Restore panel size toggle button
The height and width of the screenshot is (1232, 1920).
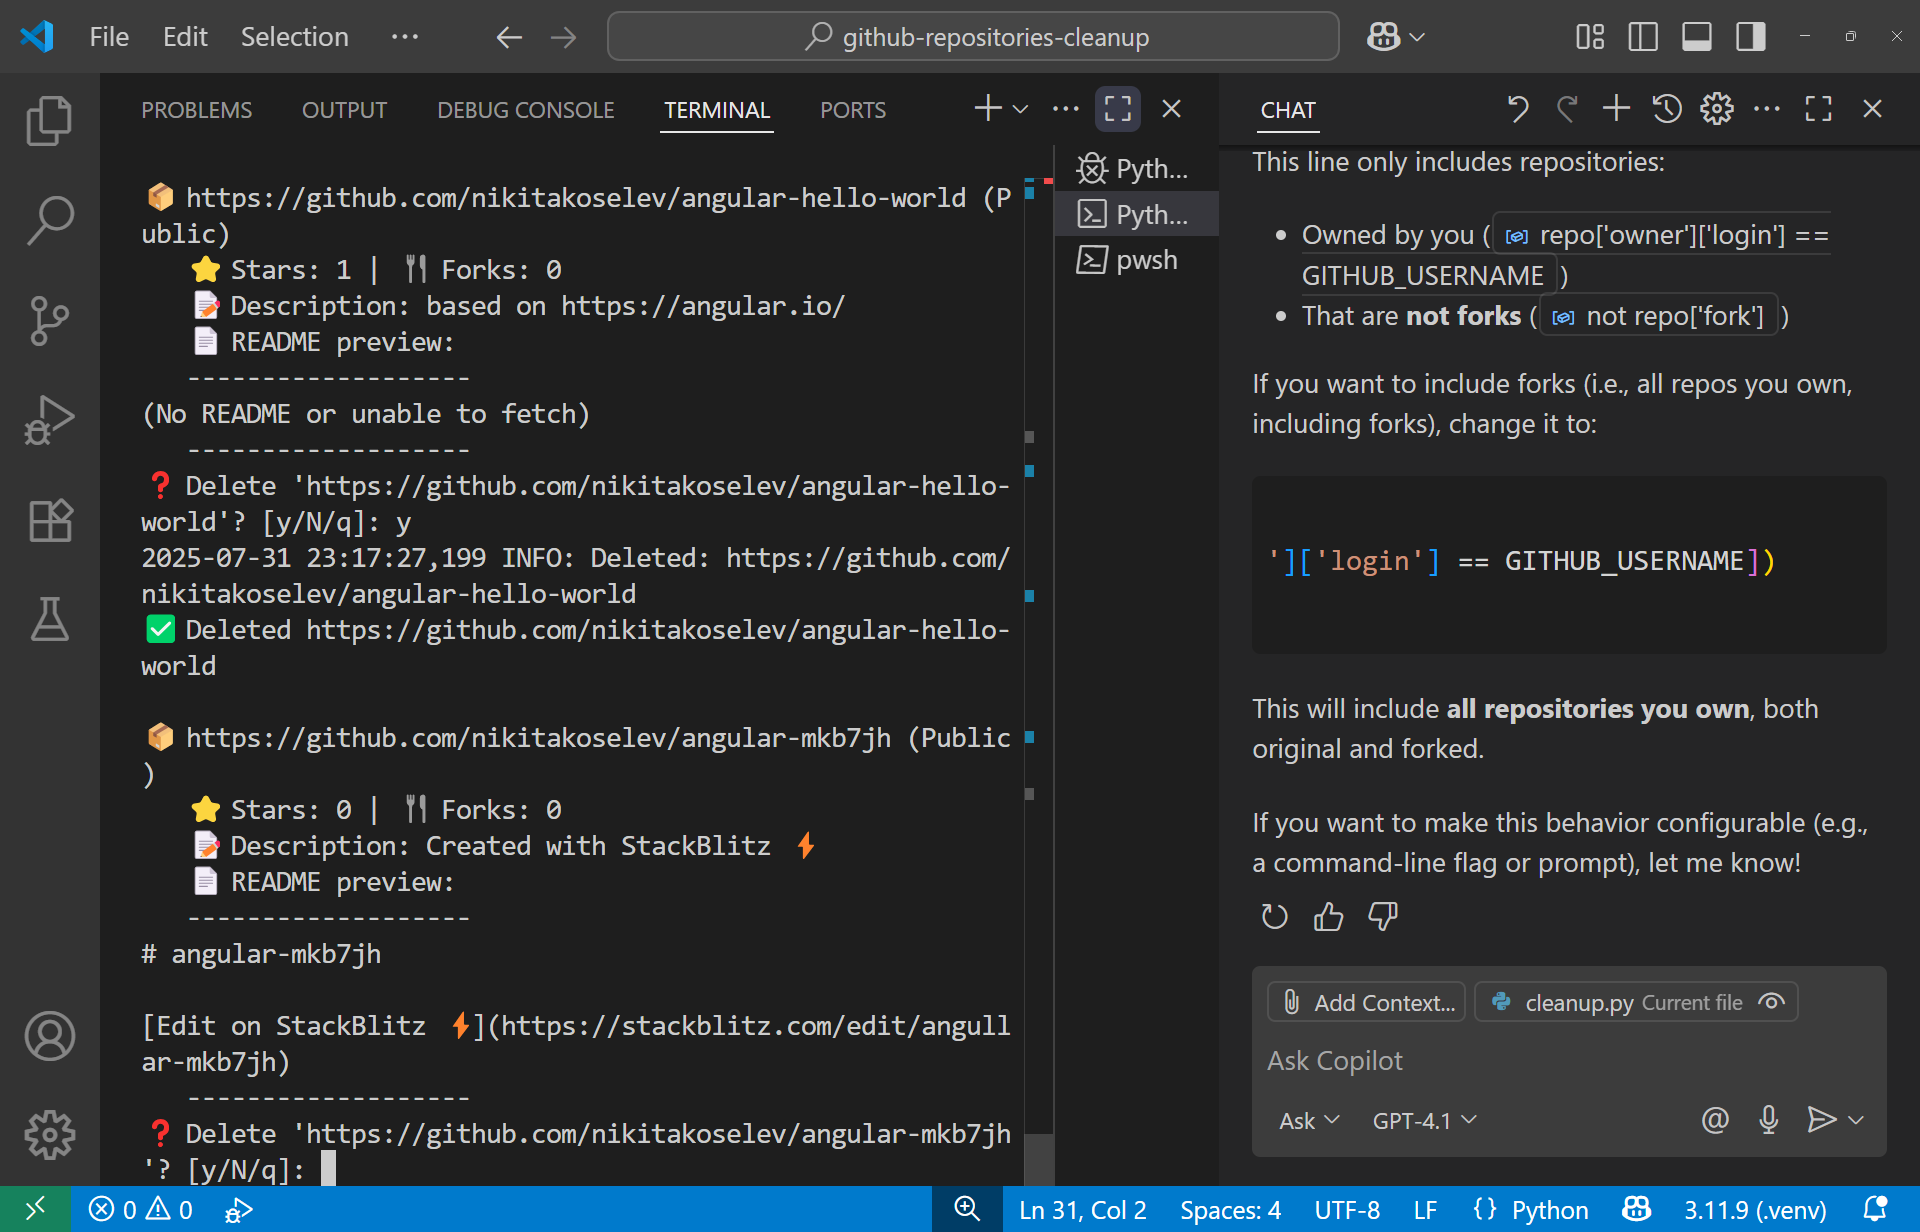1118,108
